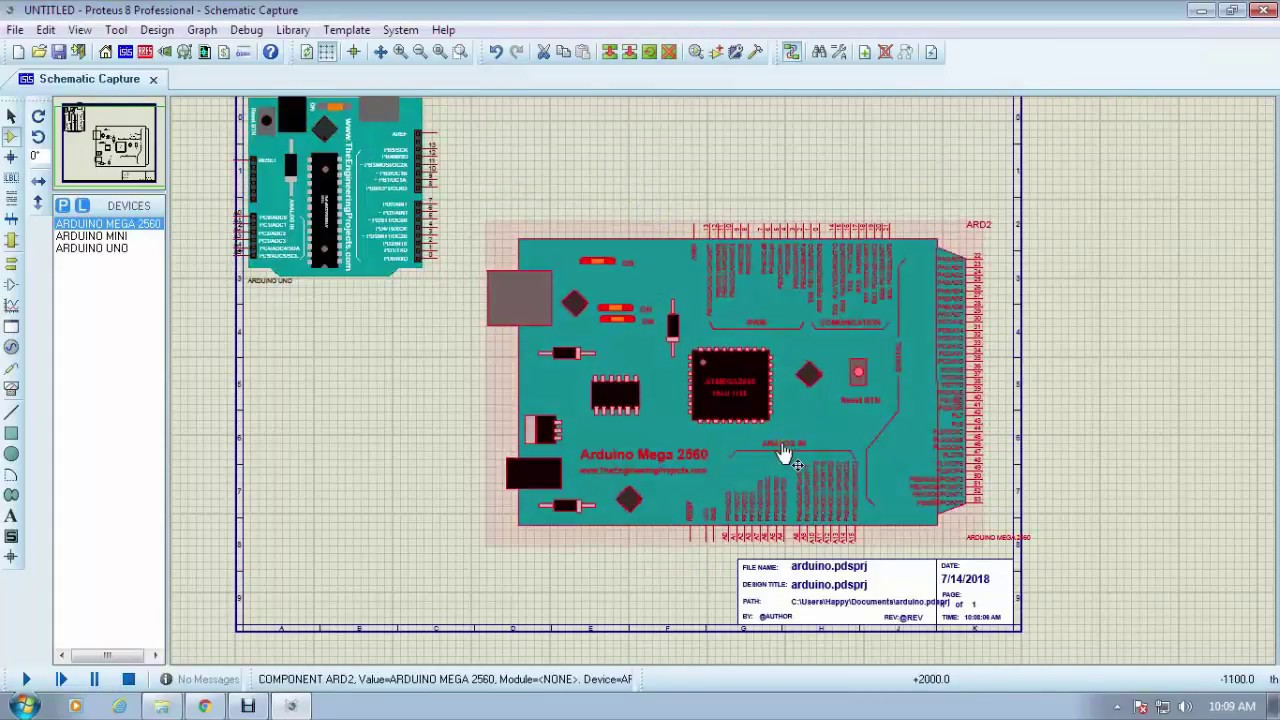Click the Y-Mirror vertical flip icon
This screenshot has height=720, width=1280.
[x=38, y=203]
